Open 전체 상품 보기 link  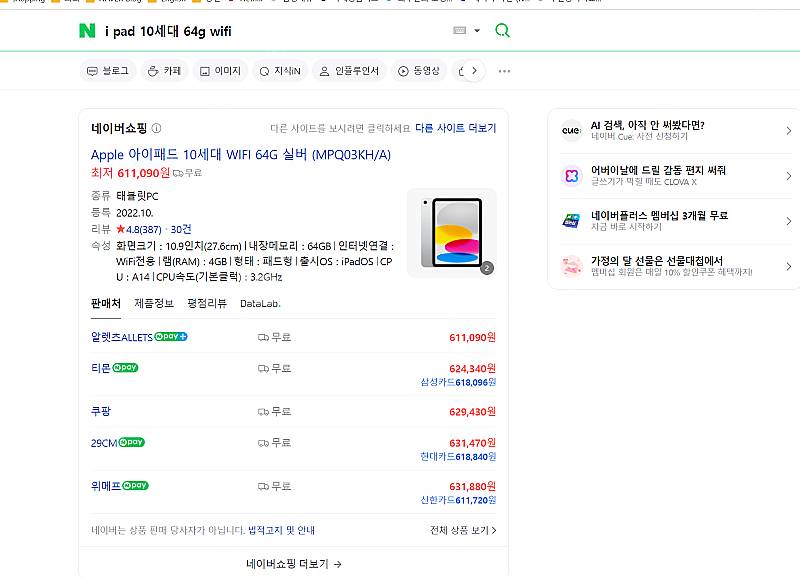coord(463,531)
